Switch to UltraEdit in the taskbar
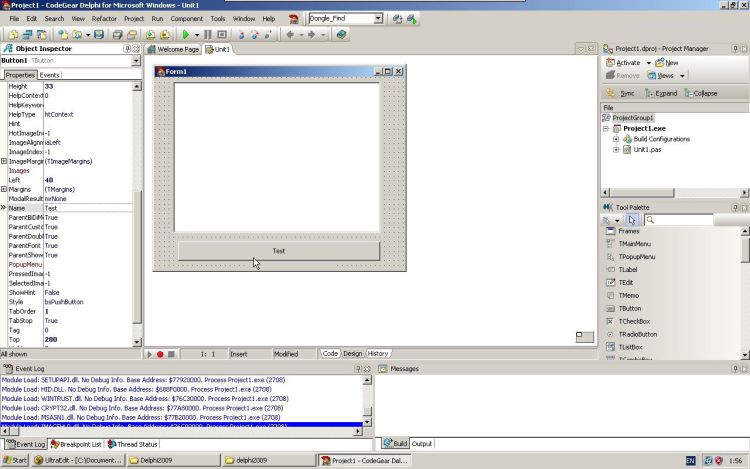750x469 pixels. [x=77, y=460]
